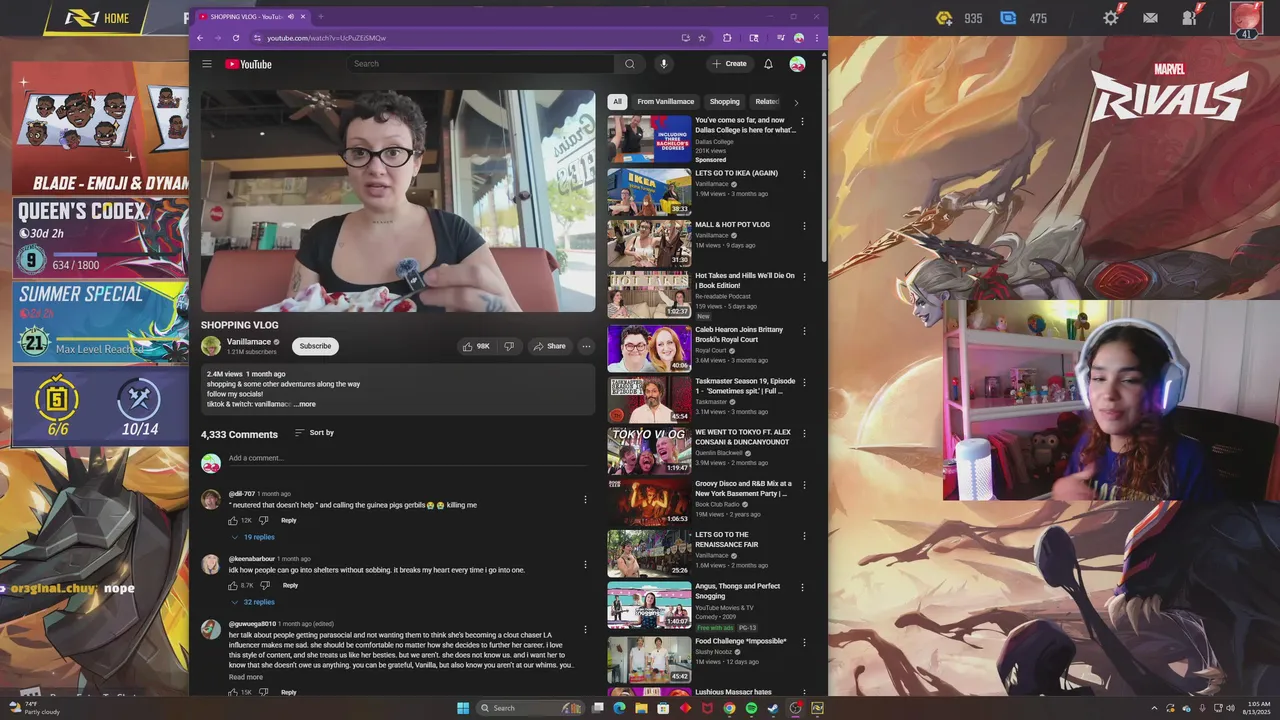Image resolution: width=1280 pixels, height=720 pixels.
Task: Open File Explorer from the taskbar
Action: click(641, 708)
